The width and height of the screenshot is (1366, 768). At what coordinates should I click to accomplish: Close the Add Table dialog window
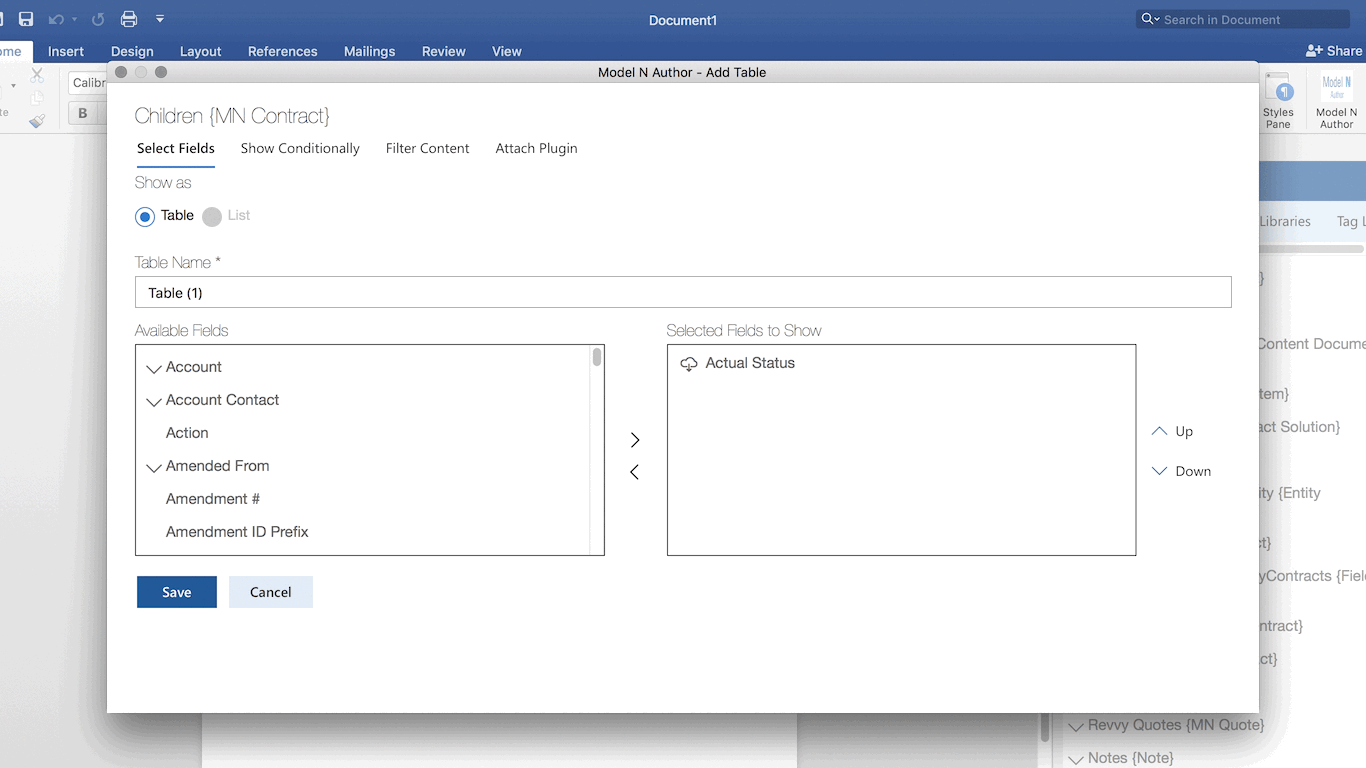click(x=121, y=72)
